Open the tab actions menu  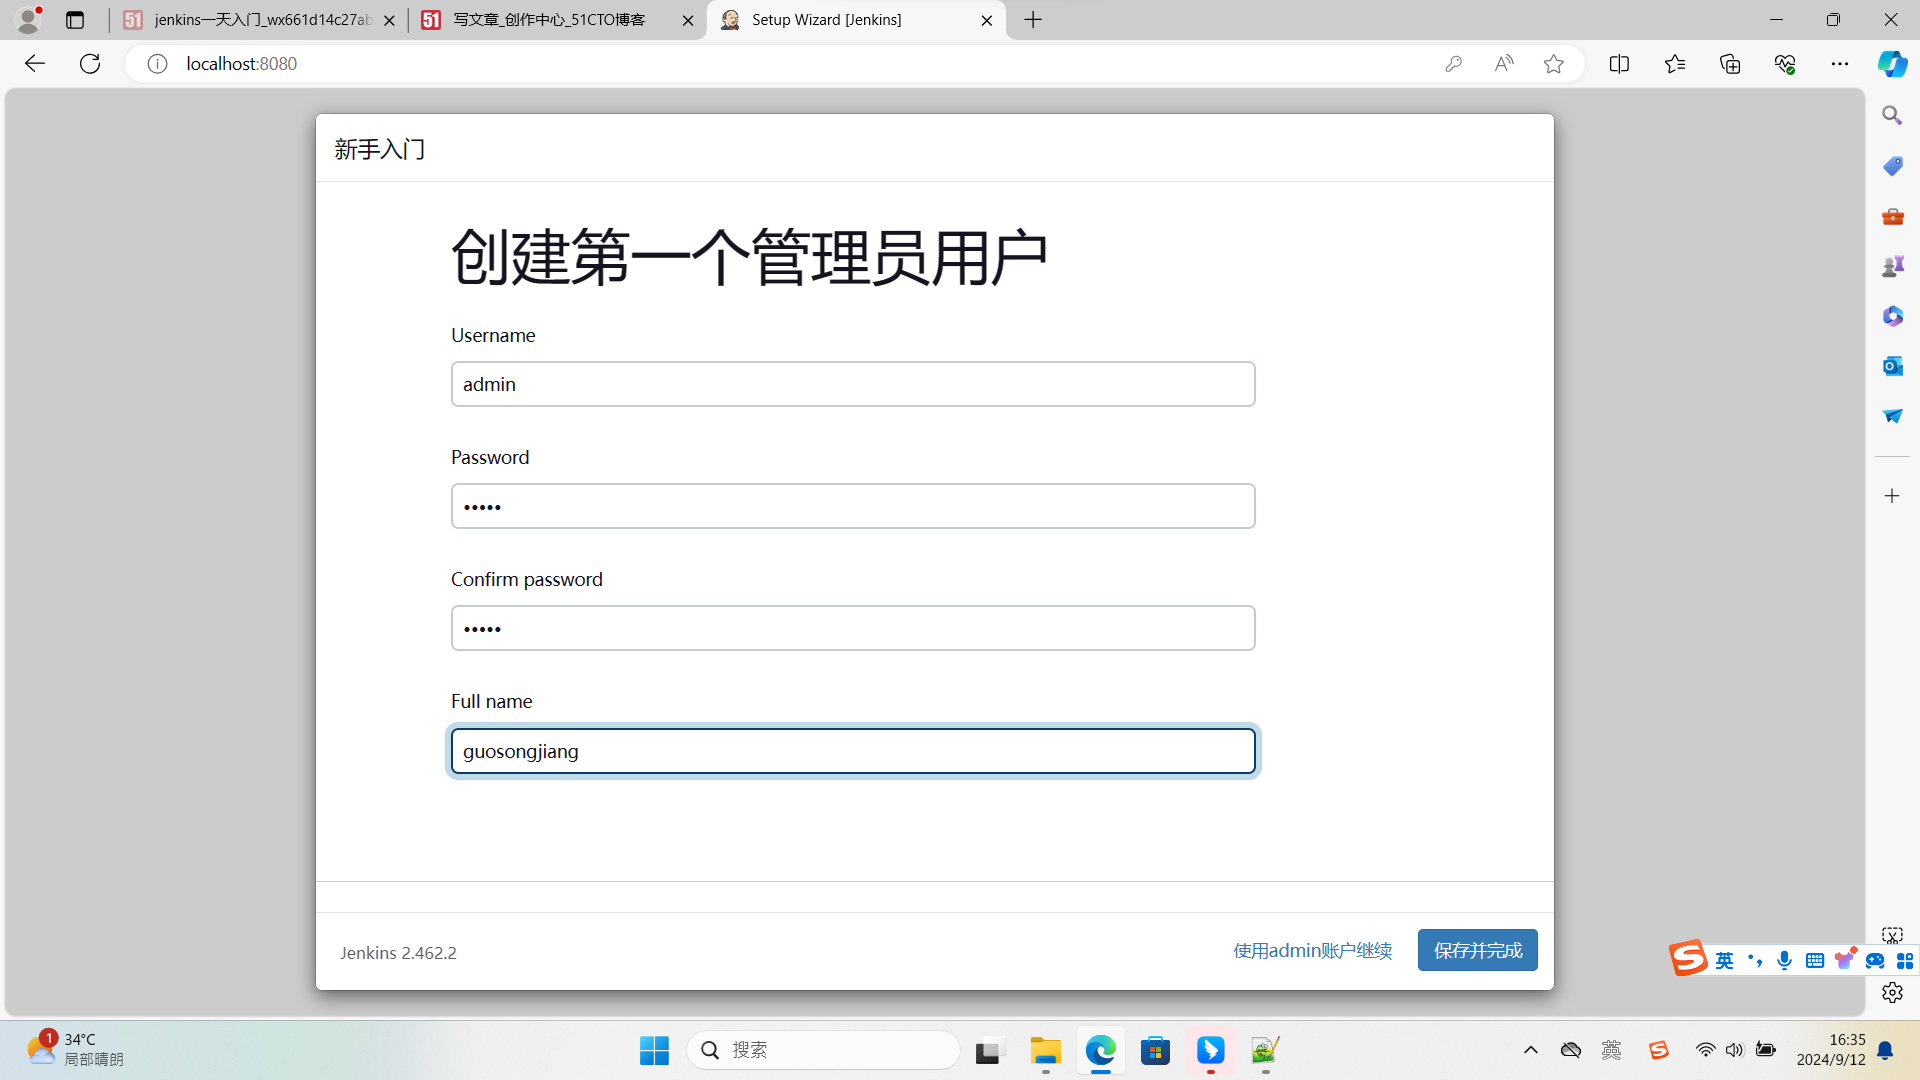[75, 20]
